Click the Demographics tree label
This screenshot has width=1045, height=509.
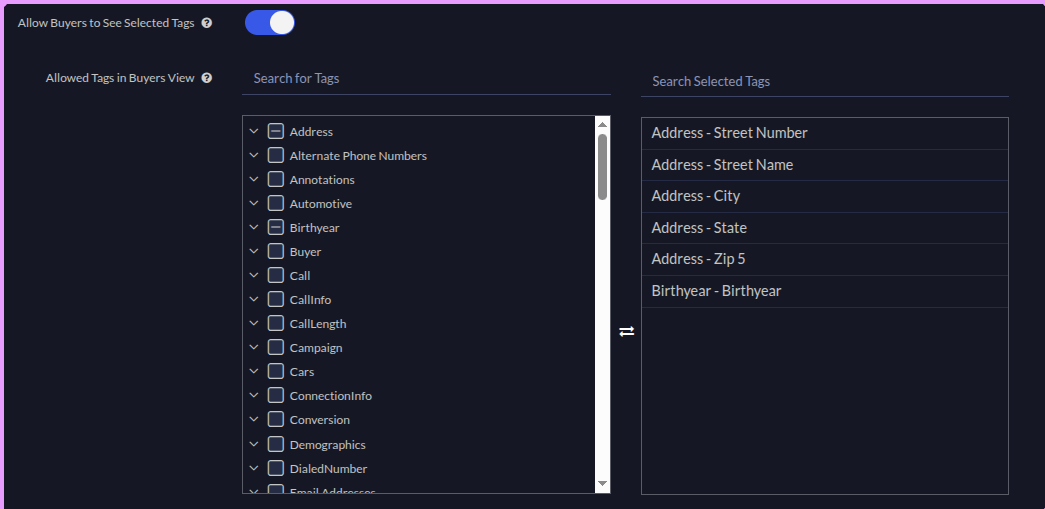327,444
